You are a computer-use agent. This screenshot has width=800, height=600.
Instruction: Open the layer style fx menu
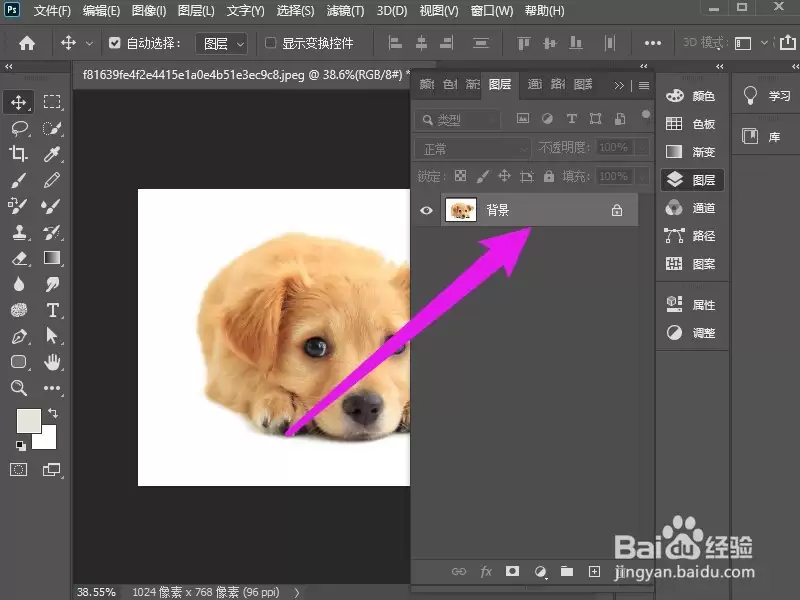point(486,572)
